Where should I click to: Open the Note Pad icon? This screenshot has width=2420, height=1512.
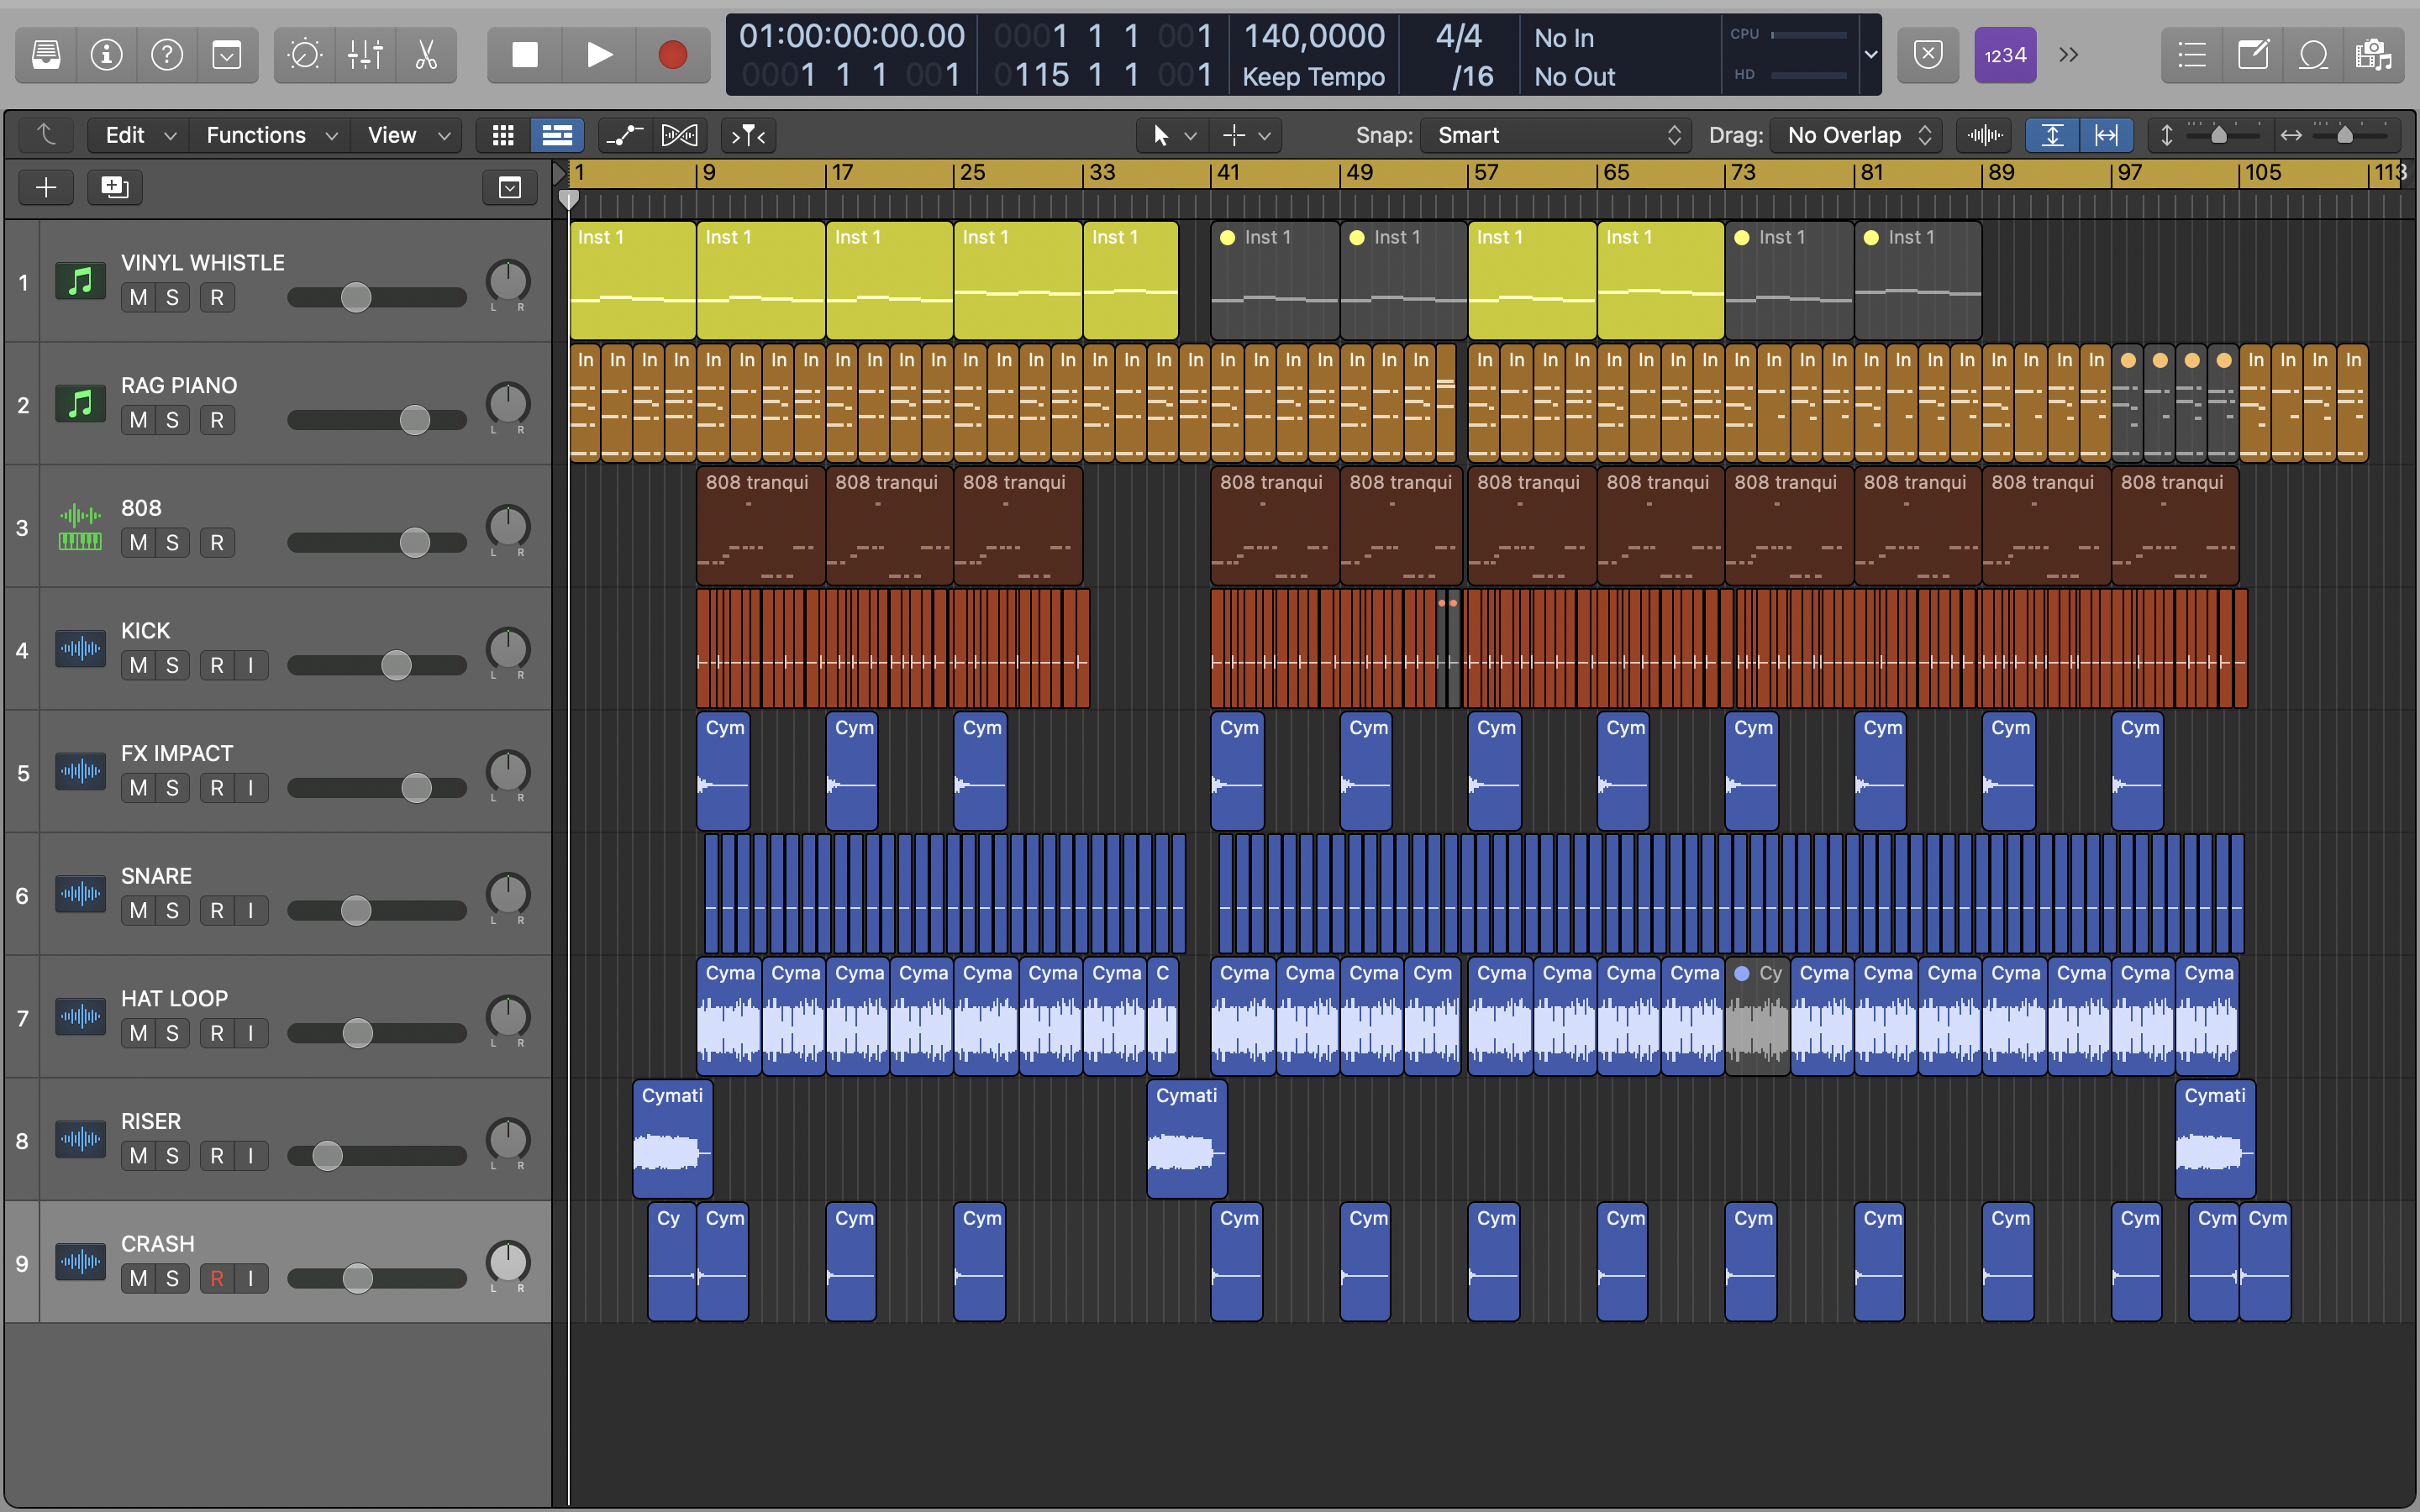(2253, 55)
